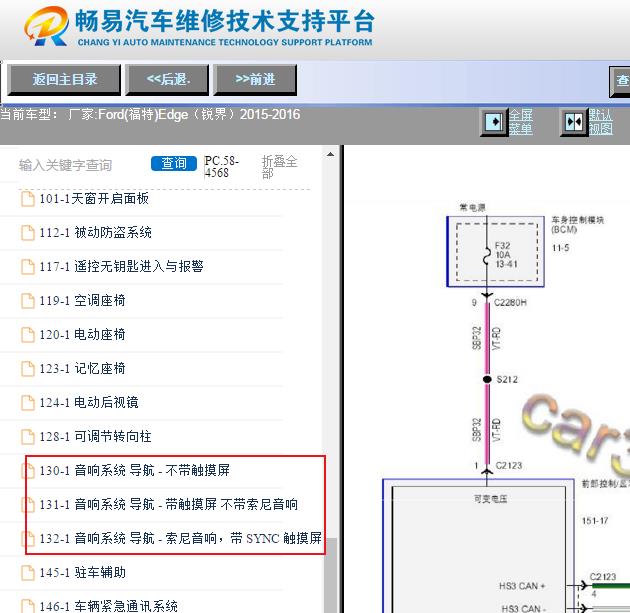Go back with <<后退 button

(x=167, y=80)
